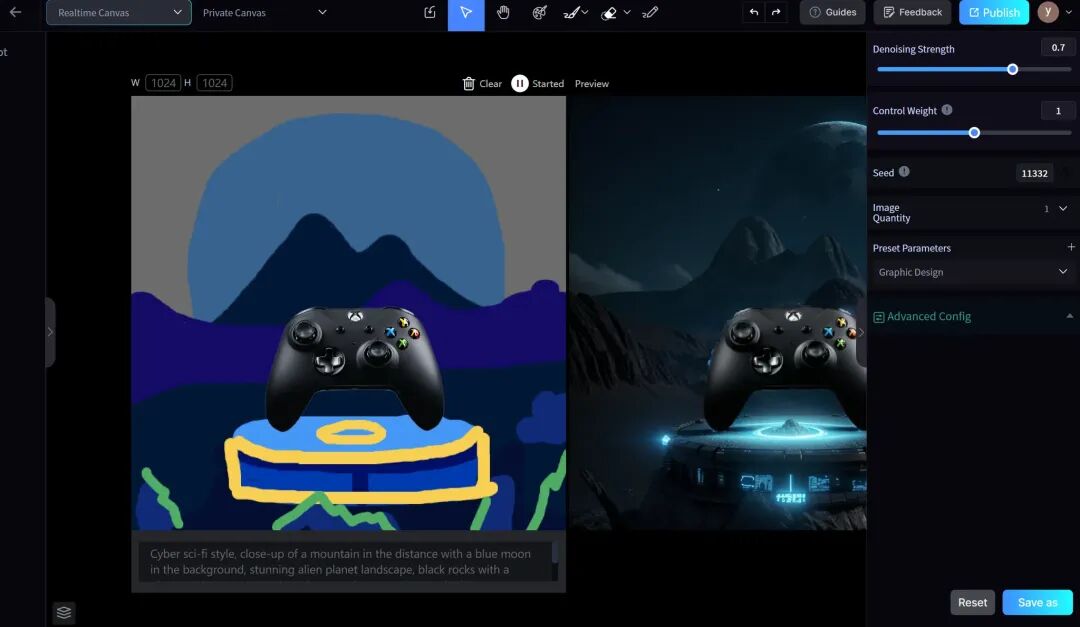Select the hand pan tool
The height and width of the screenshot is (627, 1080).
click(x=503, y=12)
